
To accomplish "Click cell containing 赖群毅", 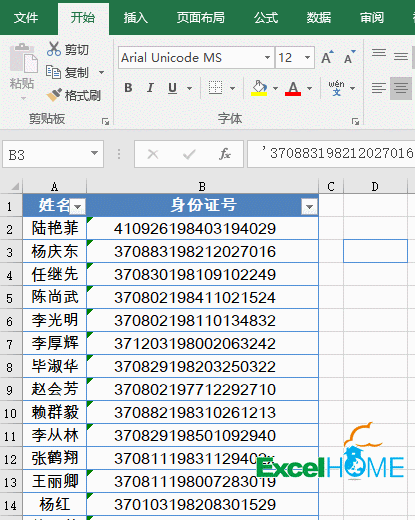I will [55, 413].
